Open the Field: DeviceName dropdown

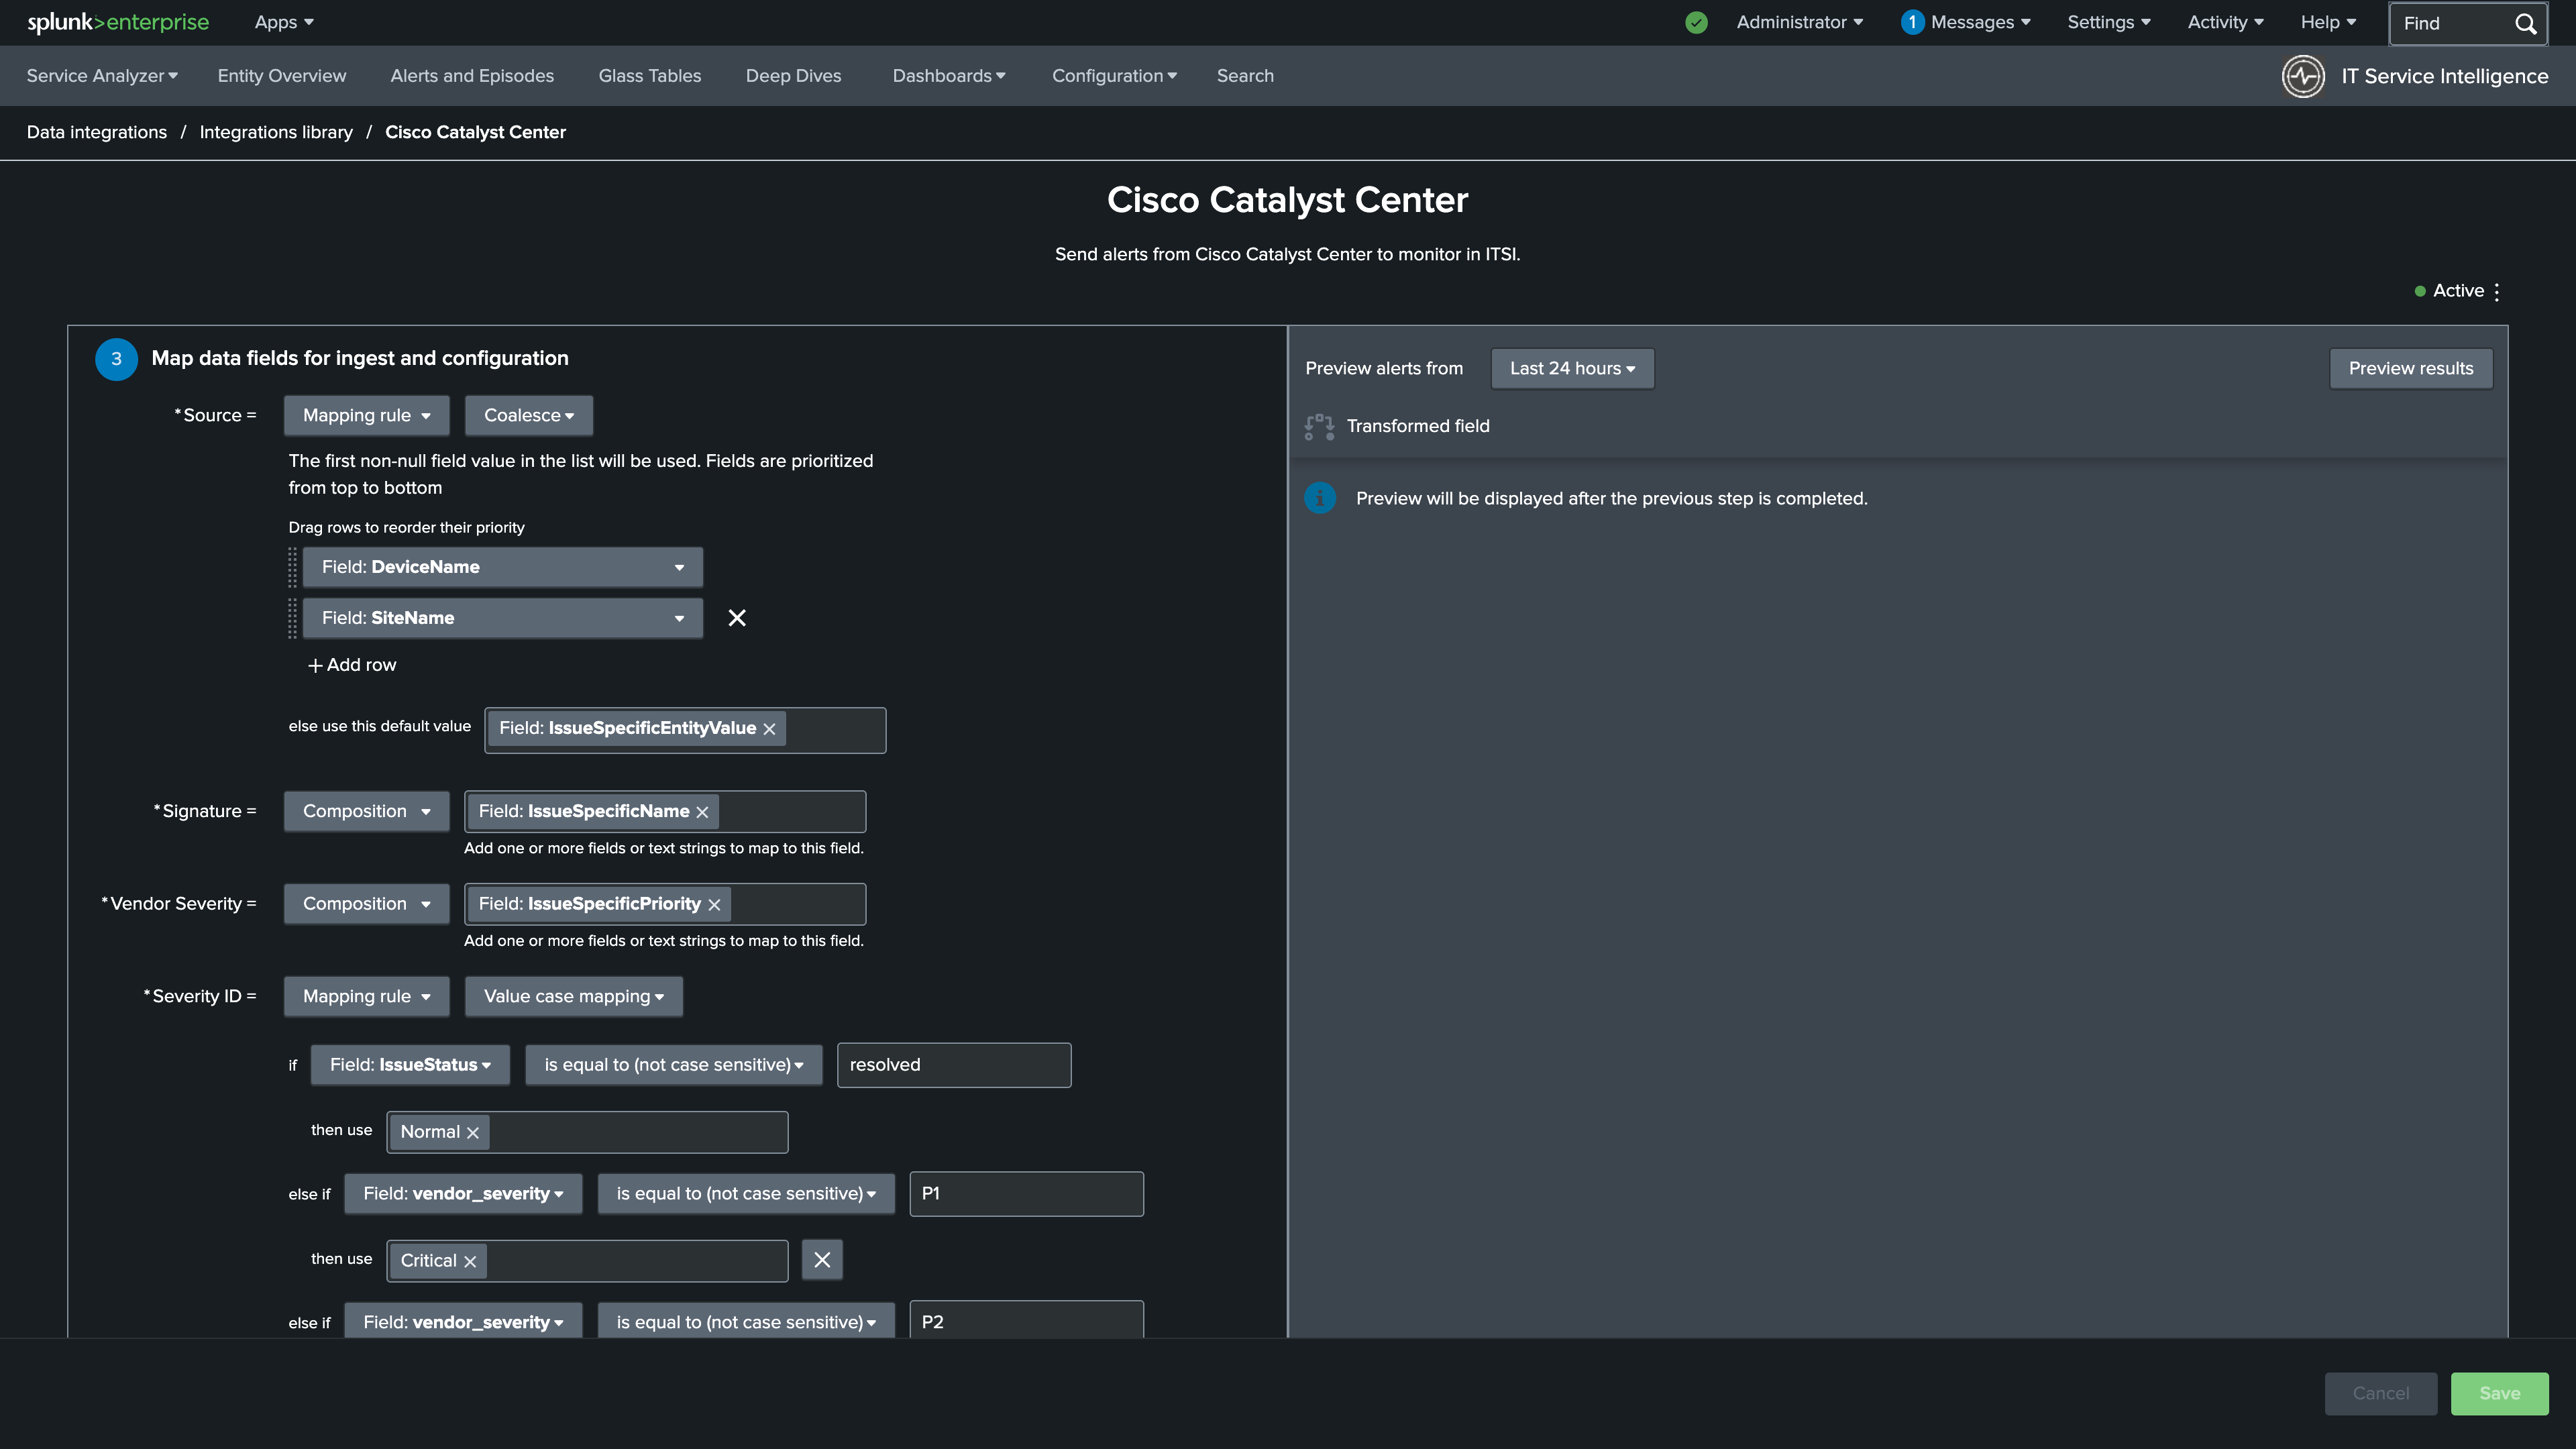[x=502, y=567]
